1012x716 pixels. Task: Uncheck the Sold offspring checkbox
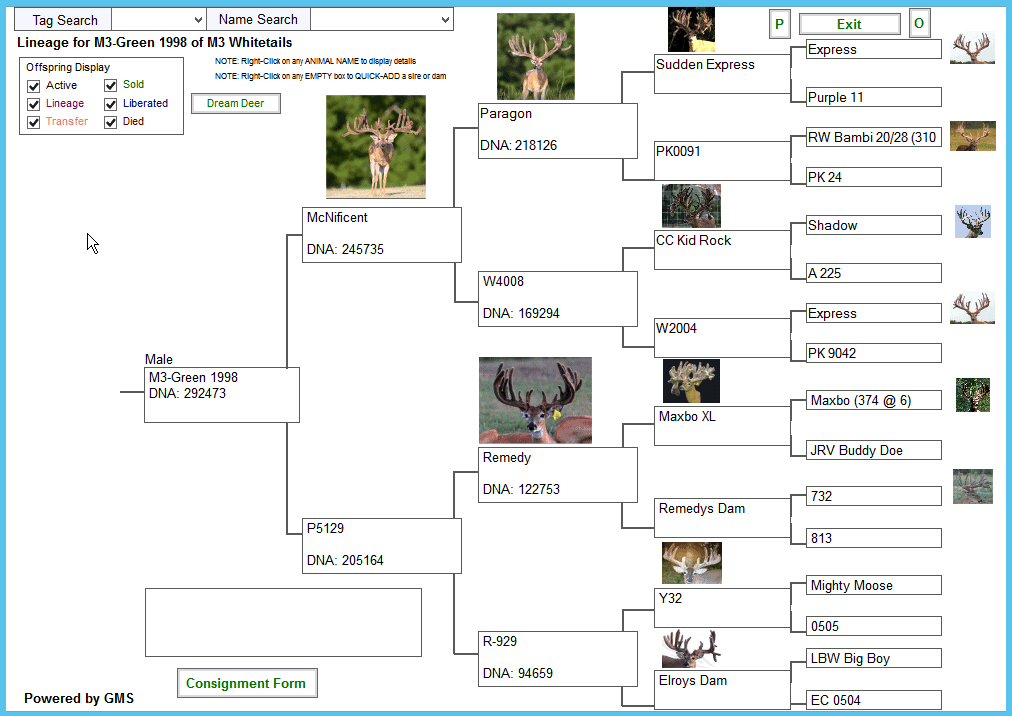click(111, 86)
